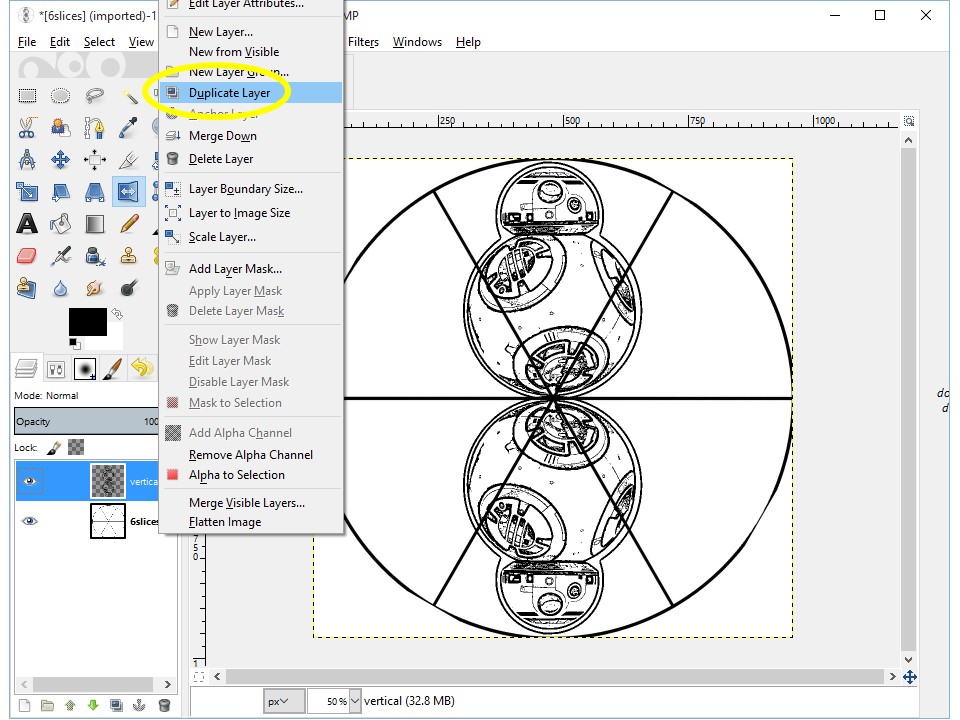Toggle visibility of the vertical layer

(x=29, y=481)
